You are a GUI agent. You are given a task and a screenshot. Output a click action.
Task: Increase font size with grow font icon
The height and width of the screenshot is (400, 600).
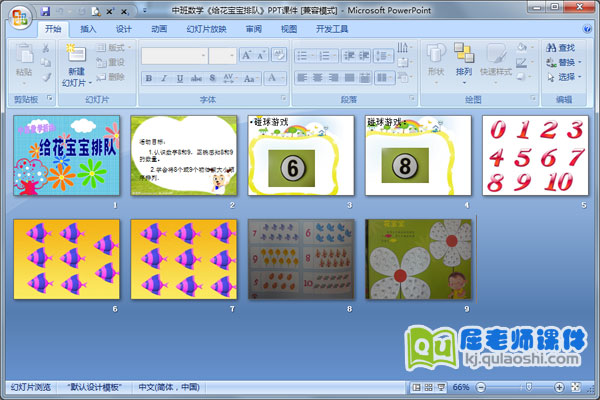click(246, 56)
